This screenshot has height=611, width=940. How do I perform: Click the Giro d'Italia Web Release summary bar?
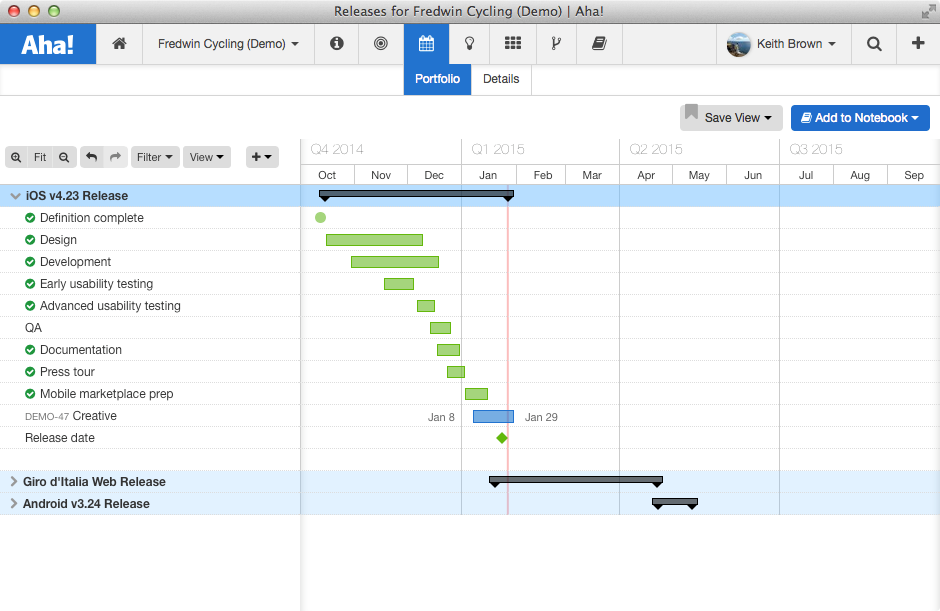(576, 481)
